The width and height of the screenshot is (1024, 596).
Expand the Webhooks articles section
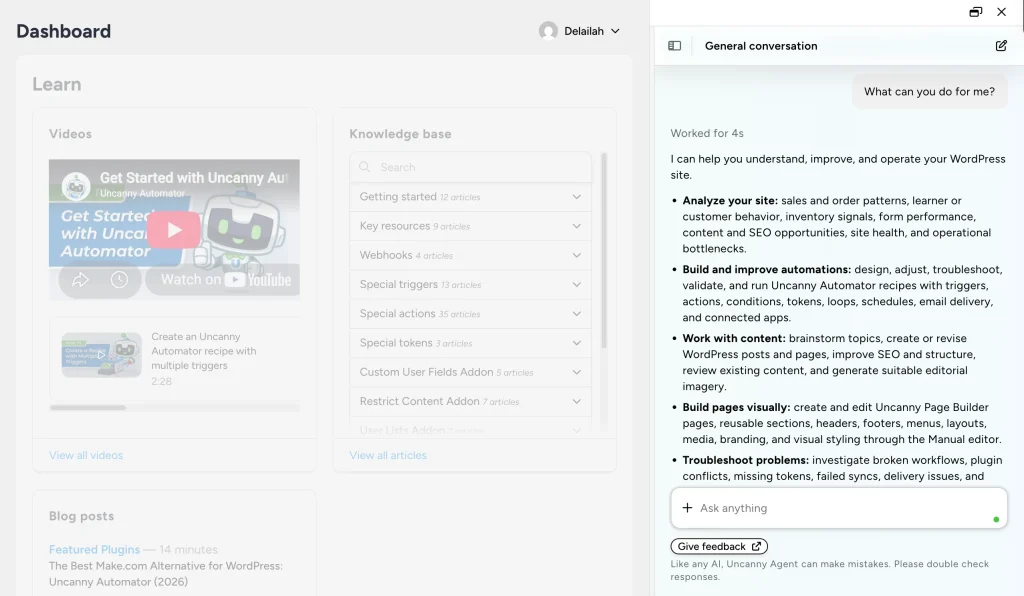470,255
